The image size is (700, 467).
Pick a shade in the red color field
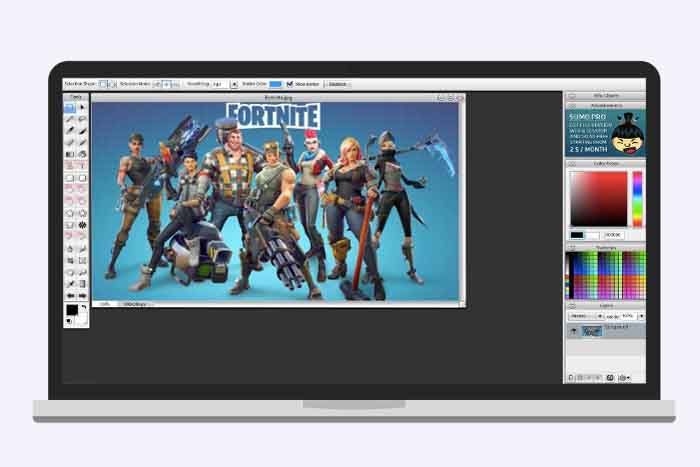(599, 199)
